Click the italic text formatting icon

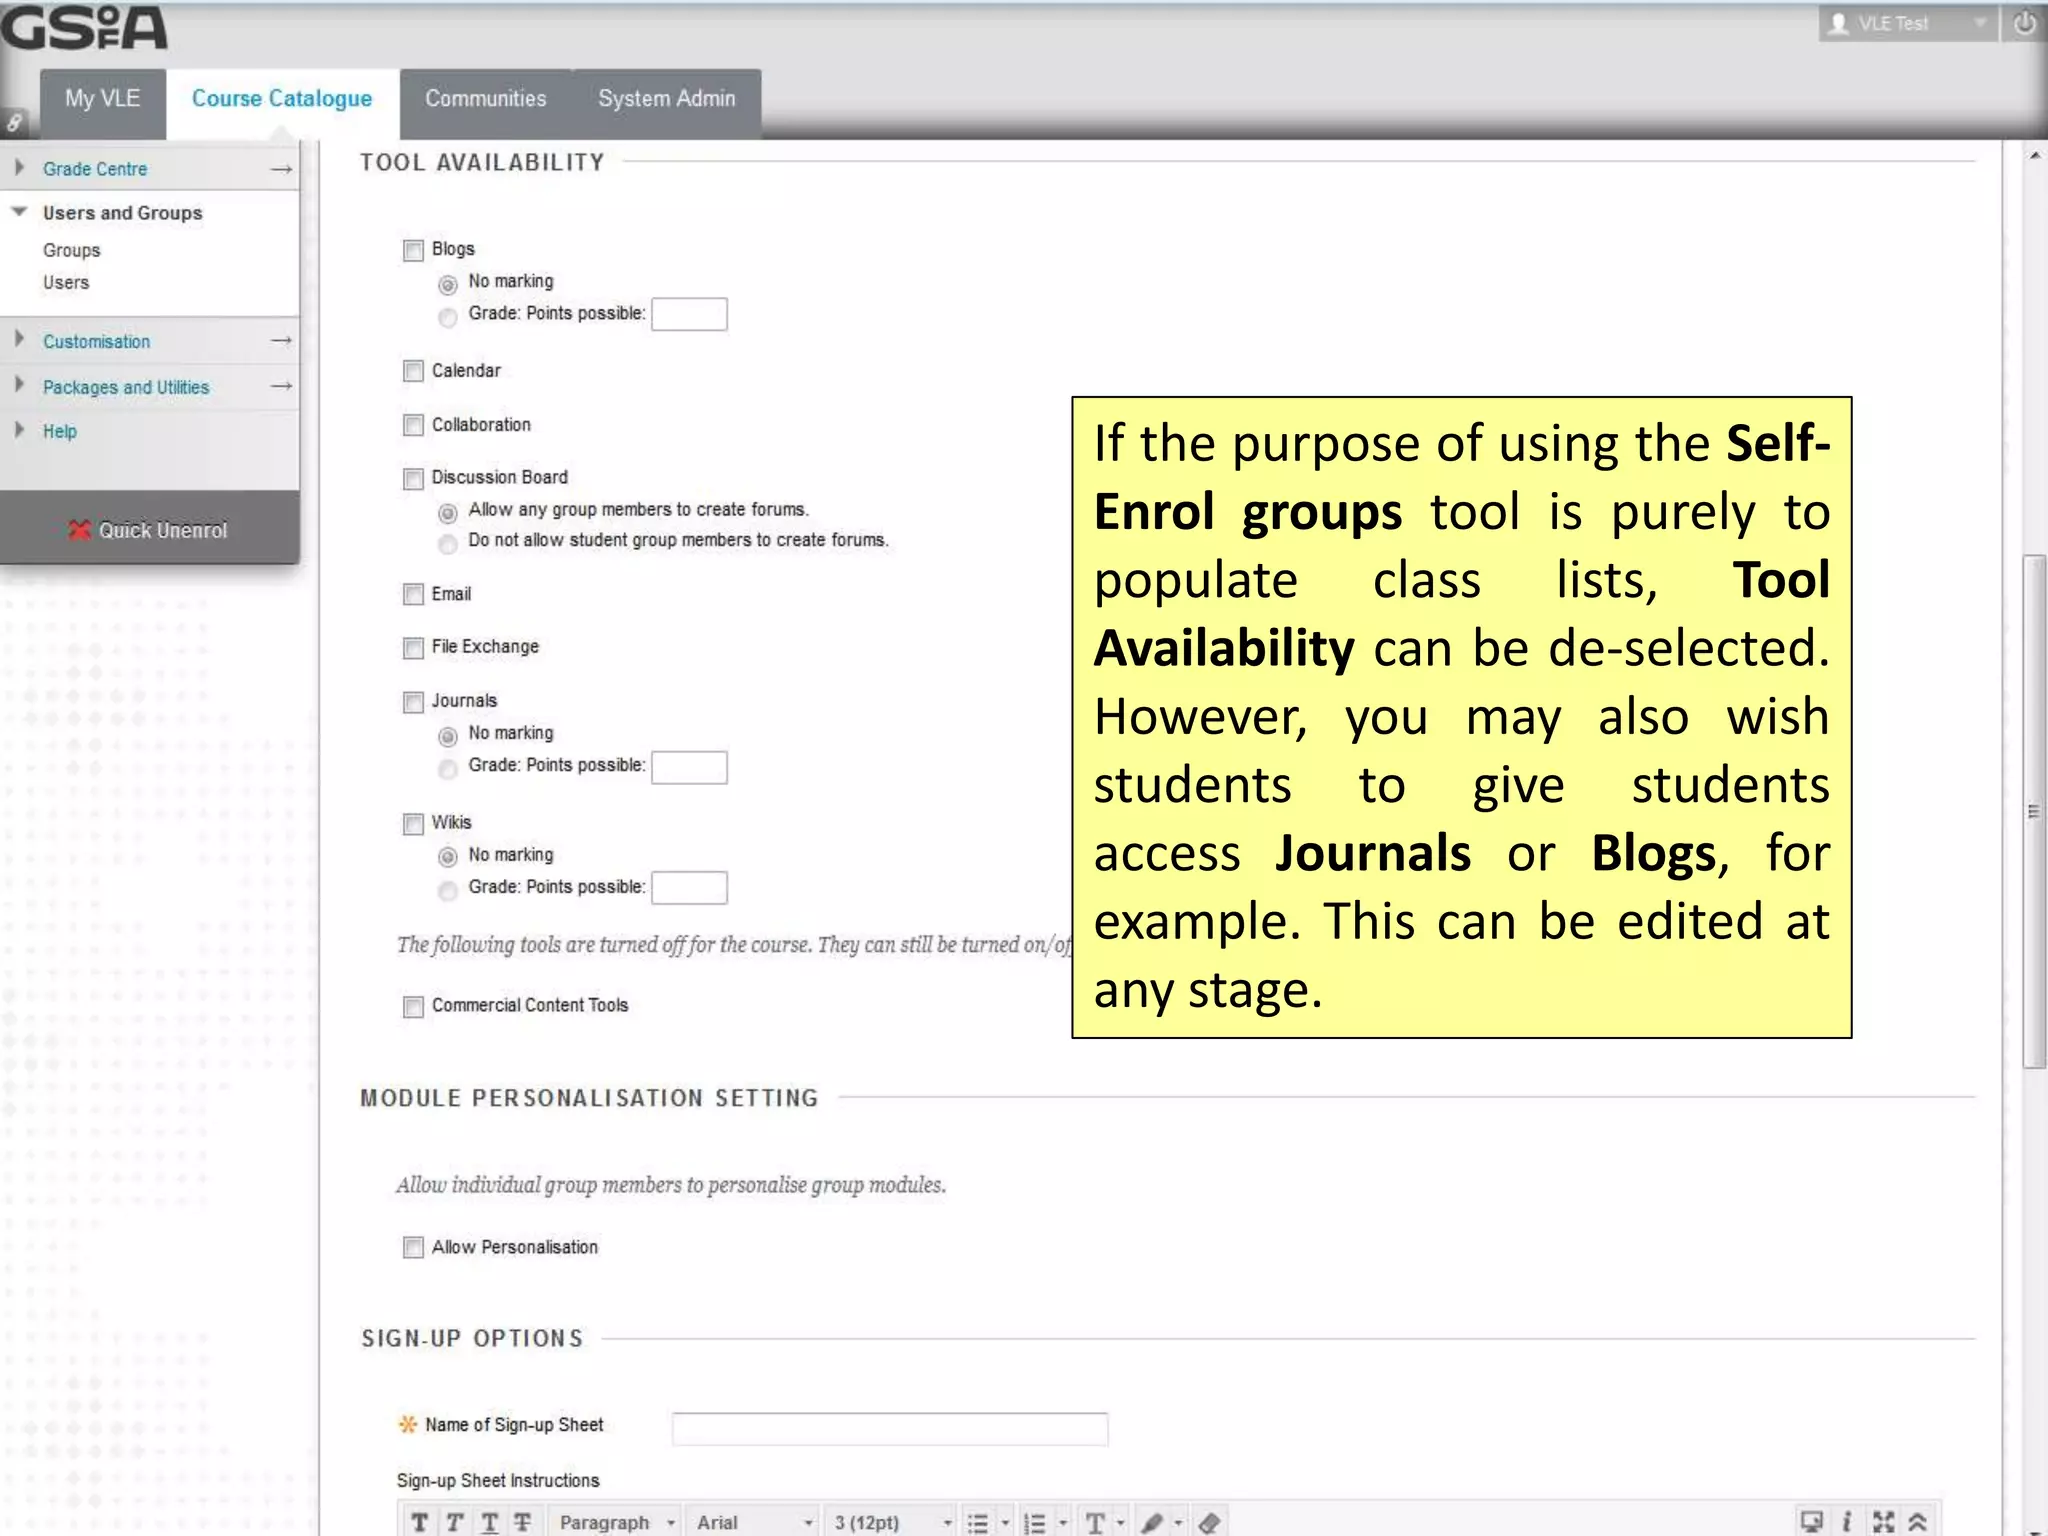point(454,1522)
